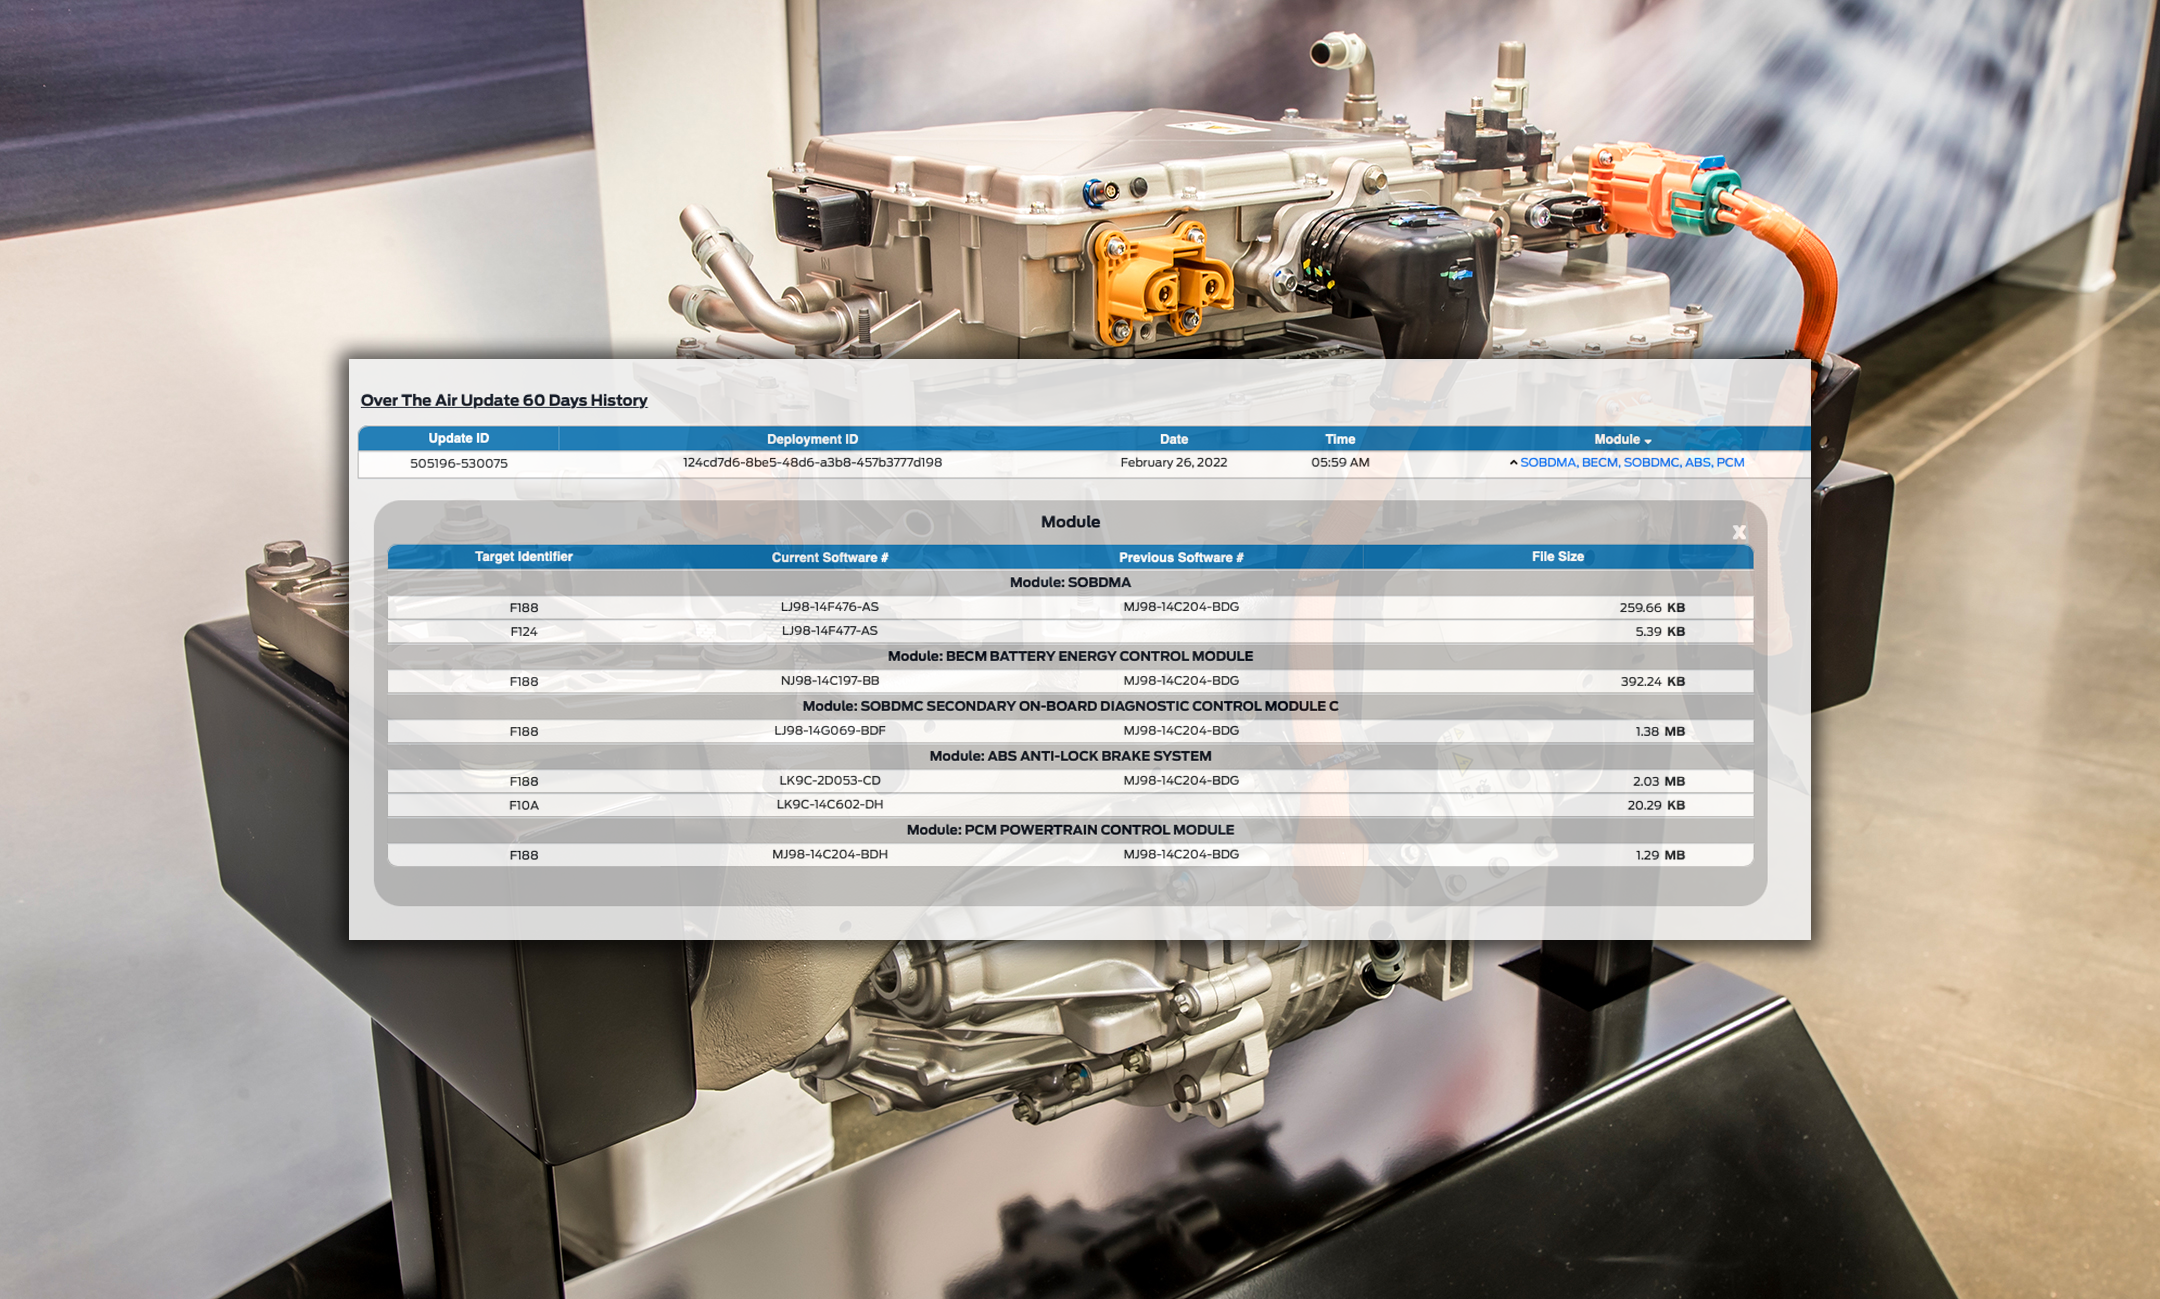Viewport: 2160px width, 1299px height.
Task: Sort by the File Size column header
Action: (1557, 557)
